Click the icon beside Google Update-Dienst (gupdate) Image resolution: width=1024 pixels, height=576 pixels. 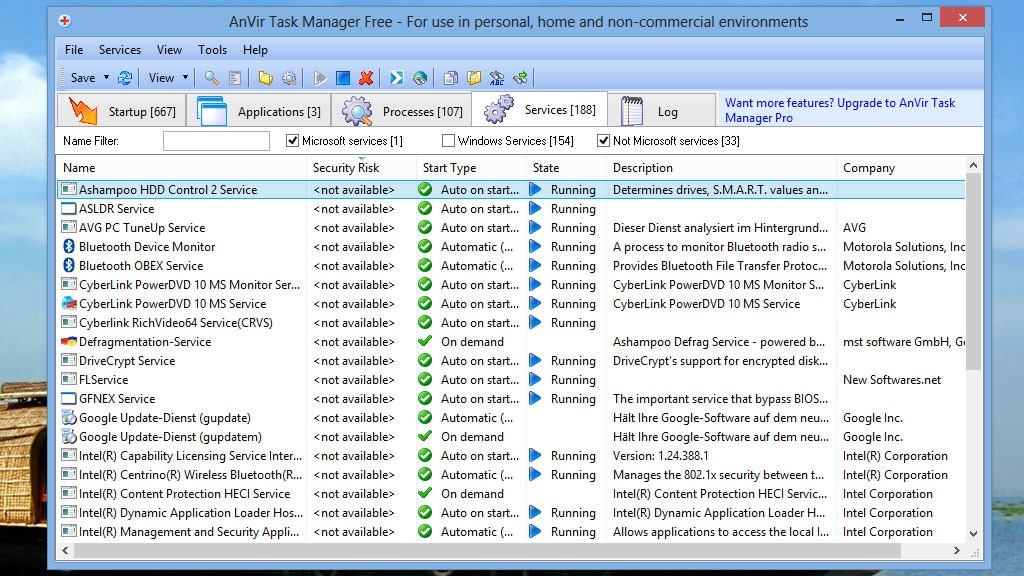pyautogui.click(x=69, y=417)
